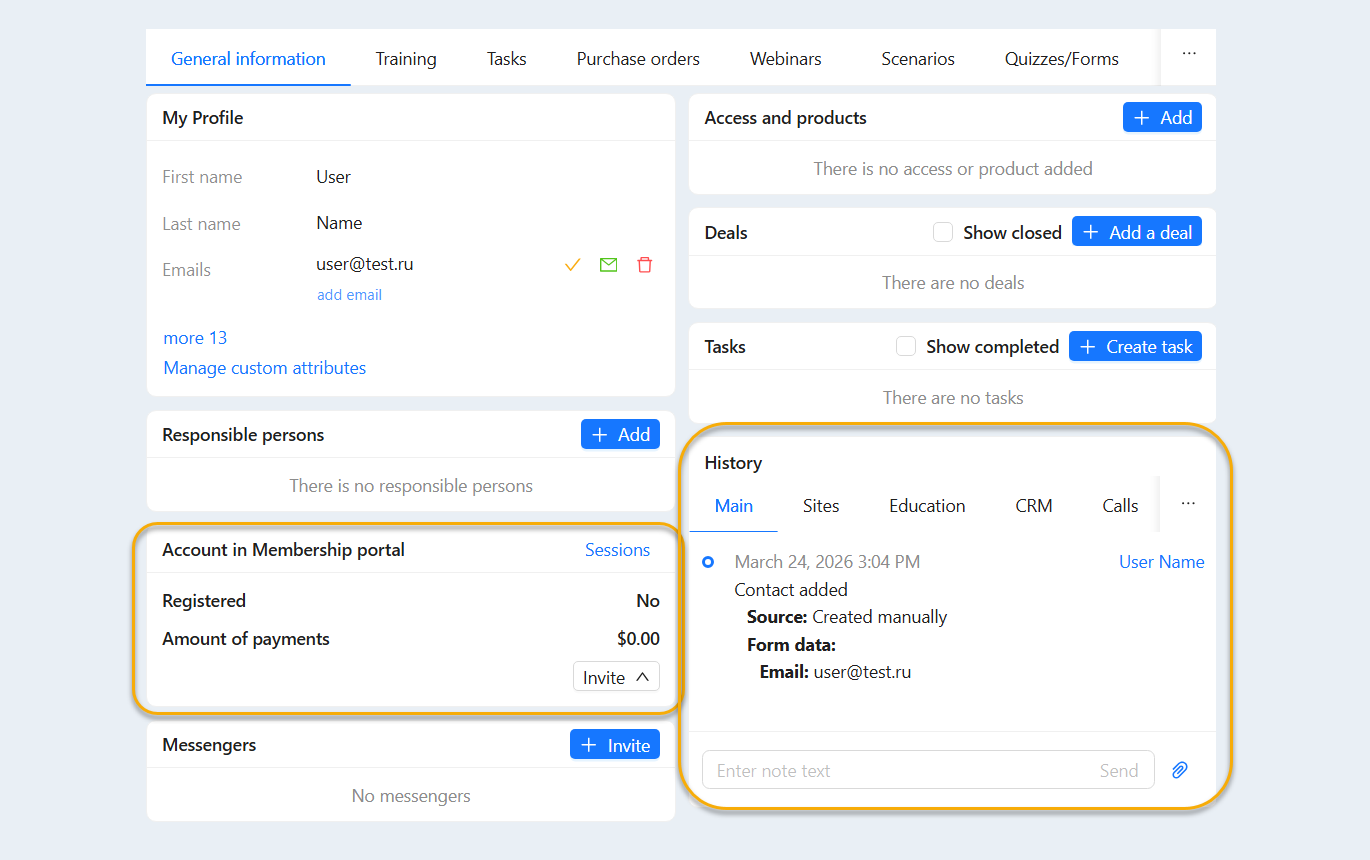Select the Sites history tab

(821, 505)
